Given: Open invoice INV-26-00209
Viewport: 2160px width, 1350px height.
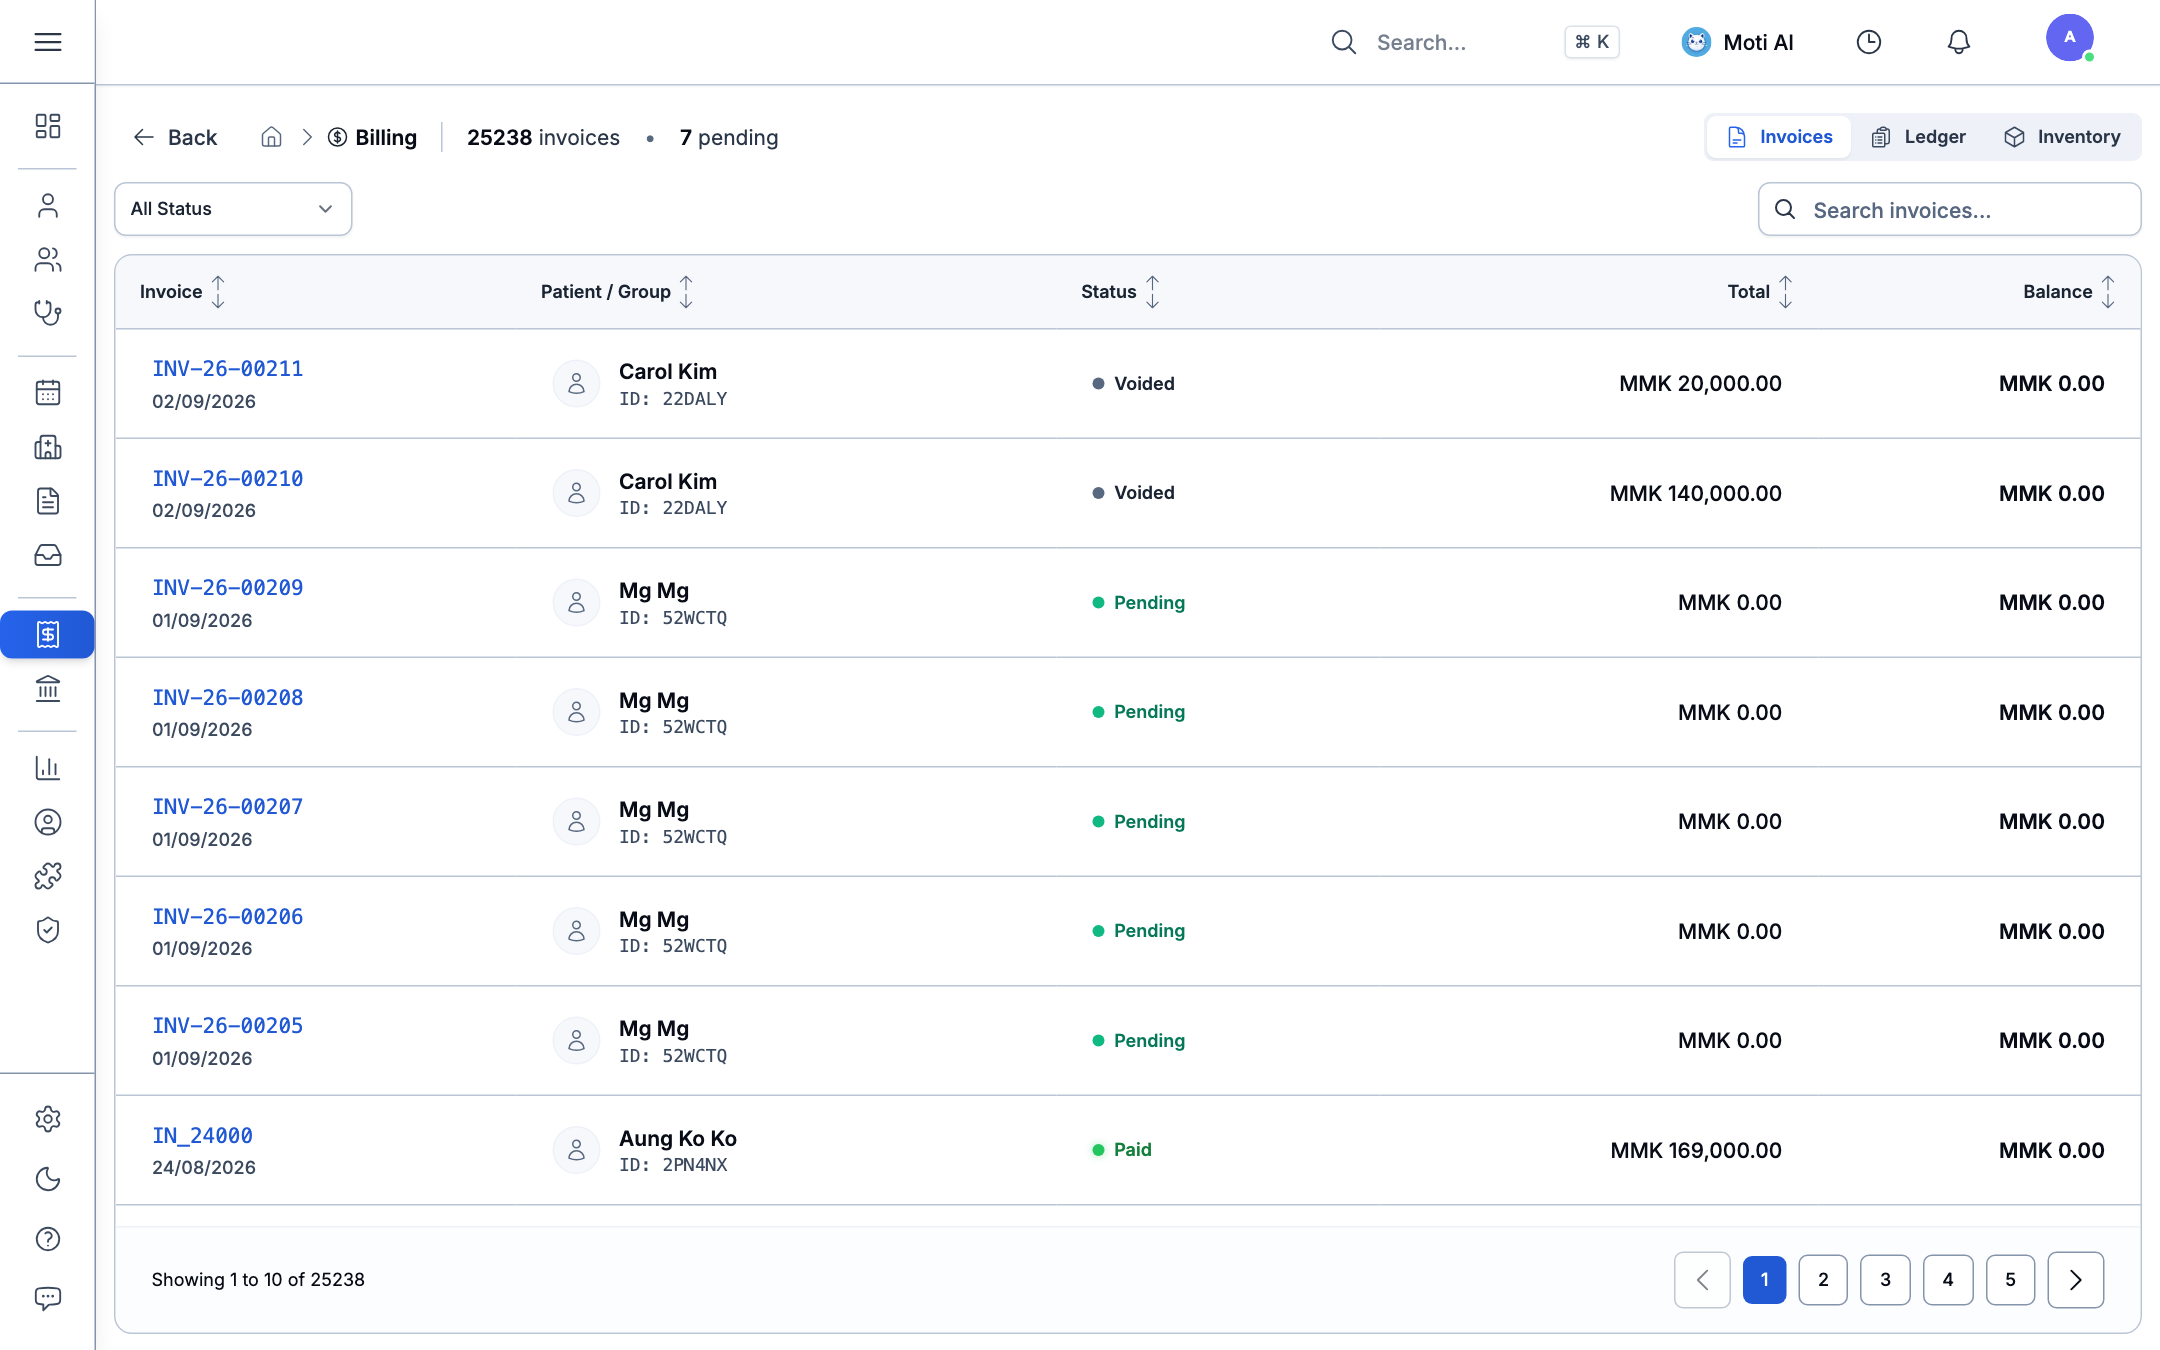Looking at the screenshot, I should coord(227,588).
